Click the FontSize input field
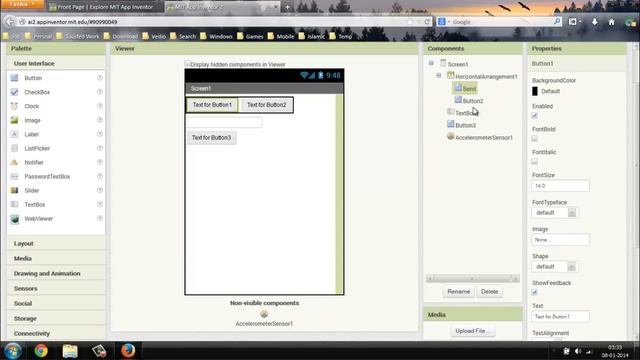The height and width of the screenshot is (360, 640). (x=560, y=186)
